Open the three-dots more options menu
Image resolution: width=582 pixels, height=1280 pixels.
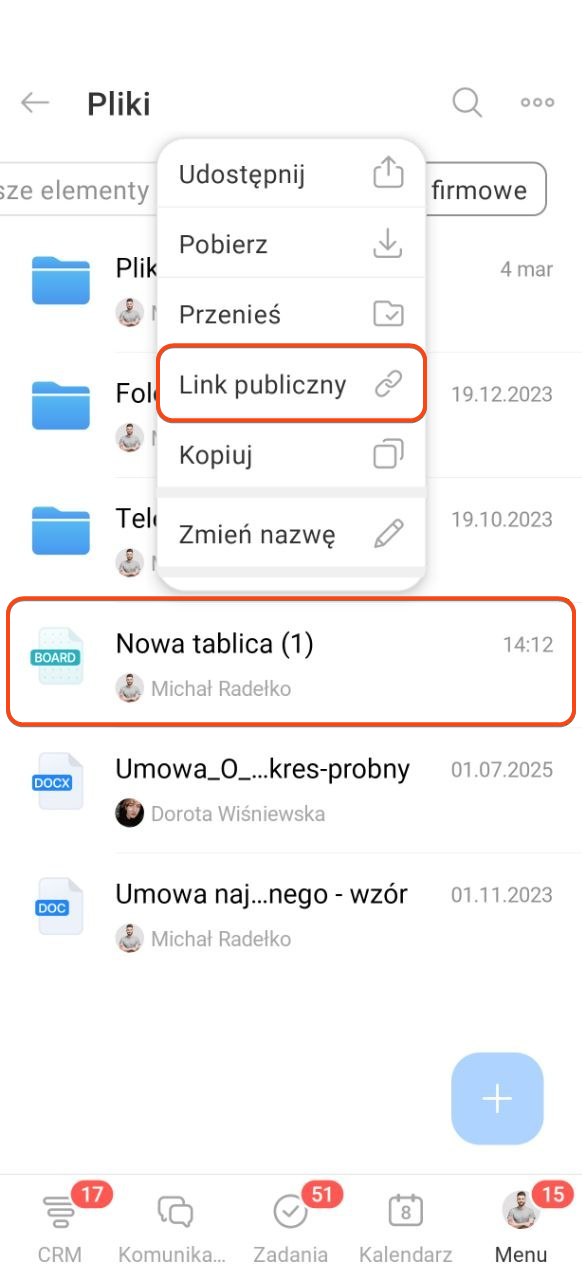click(537, 102)
